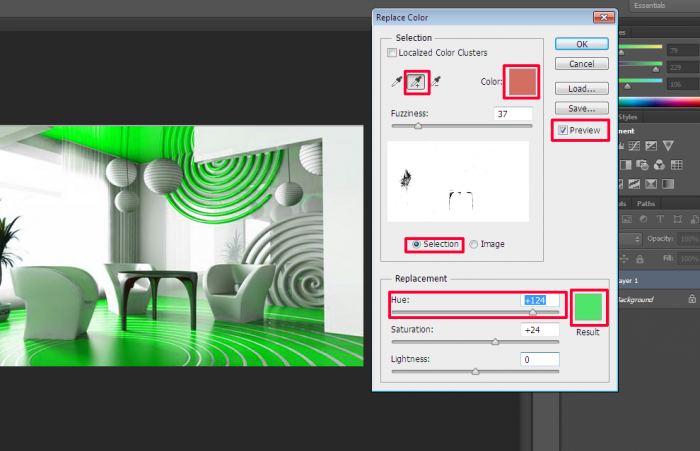The width and height of the screenshot is (700, 451).
Task: Click the Lock All icon in Layers
Action: 640,259
